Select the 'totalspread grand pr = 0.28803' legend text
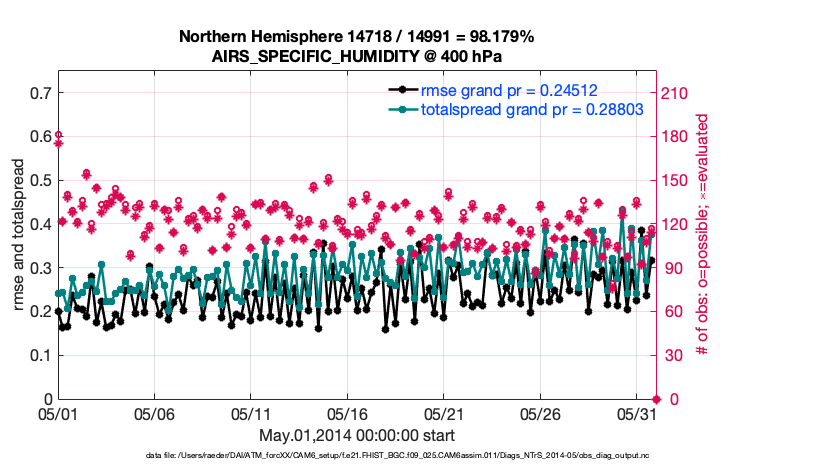The height and width of the screenshot is (470, 830). point(531,108)
